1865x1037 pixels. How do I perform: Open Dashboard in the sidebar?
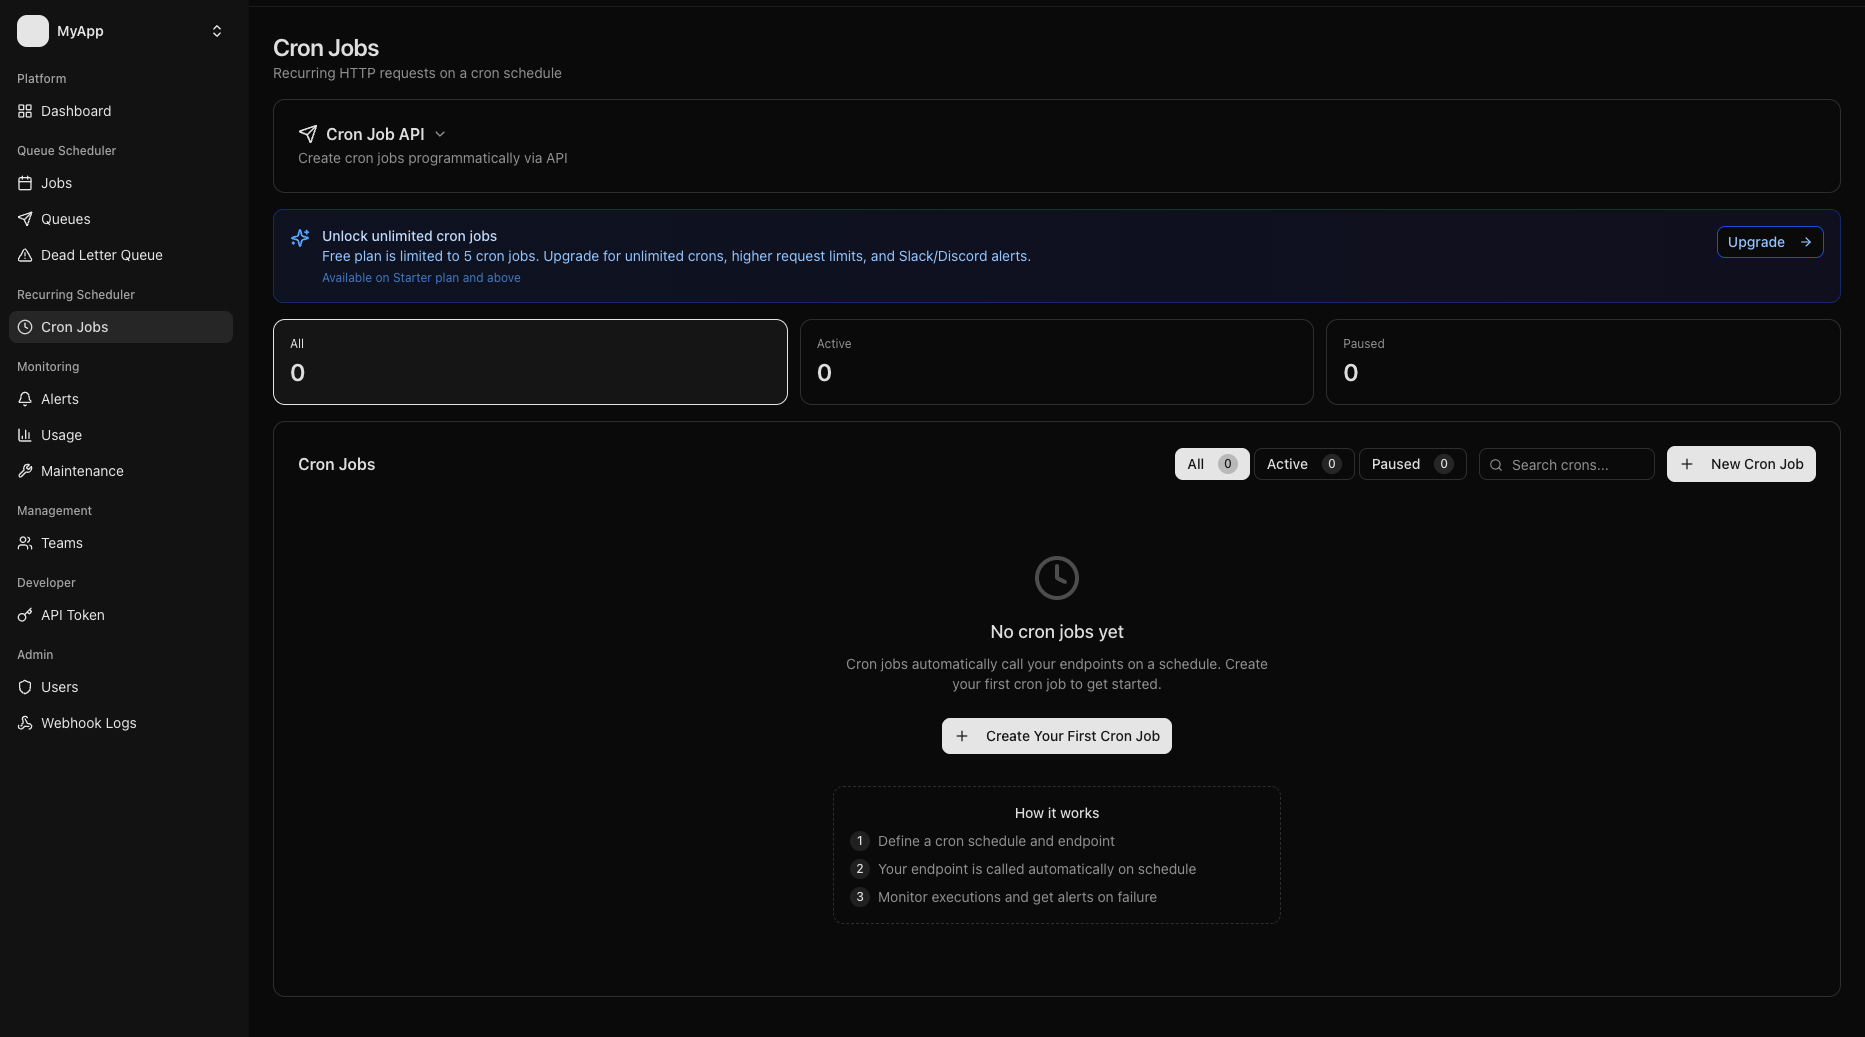pos(121,111)
